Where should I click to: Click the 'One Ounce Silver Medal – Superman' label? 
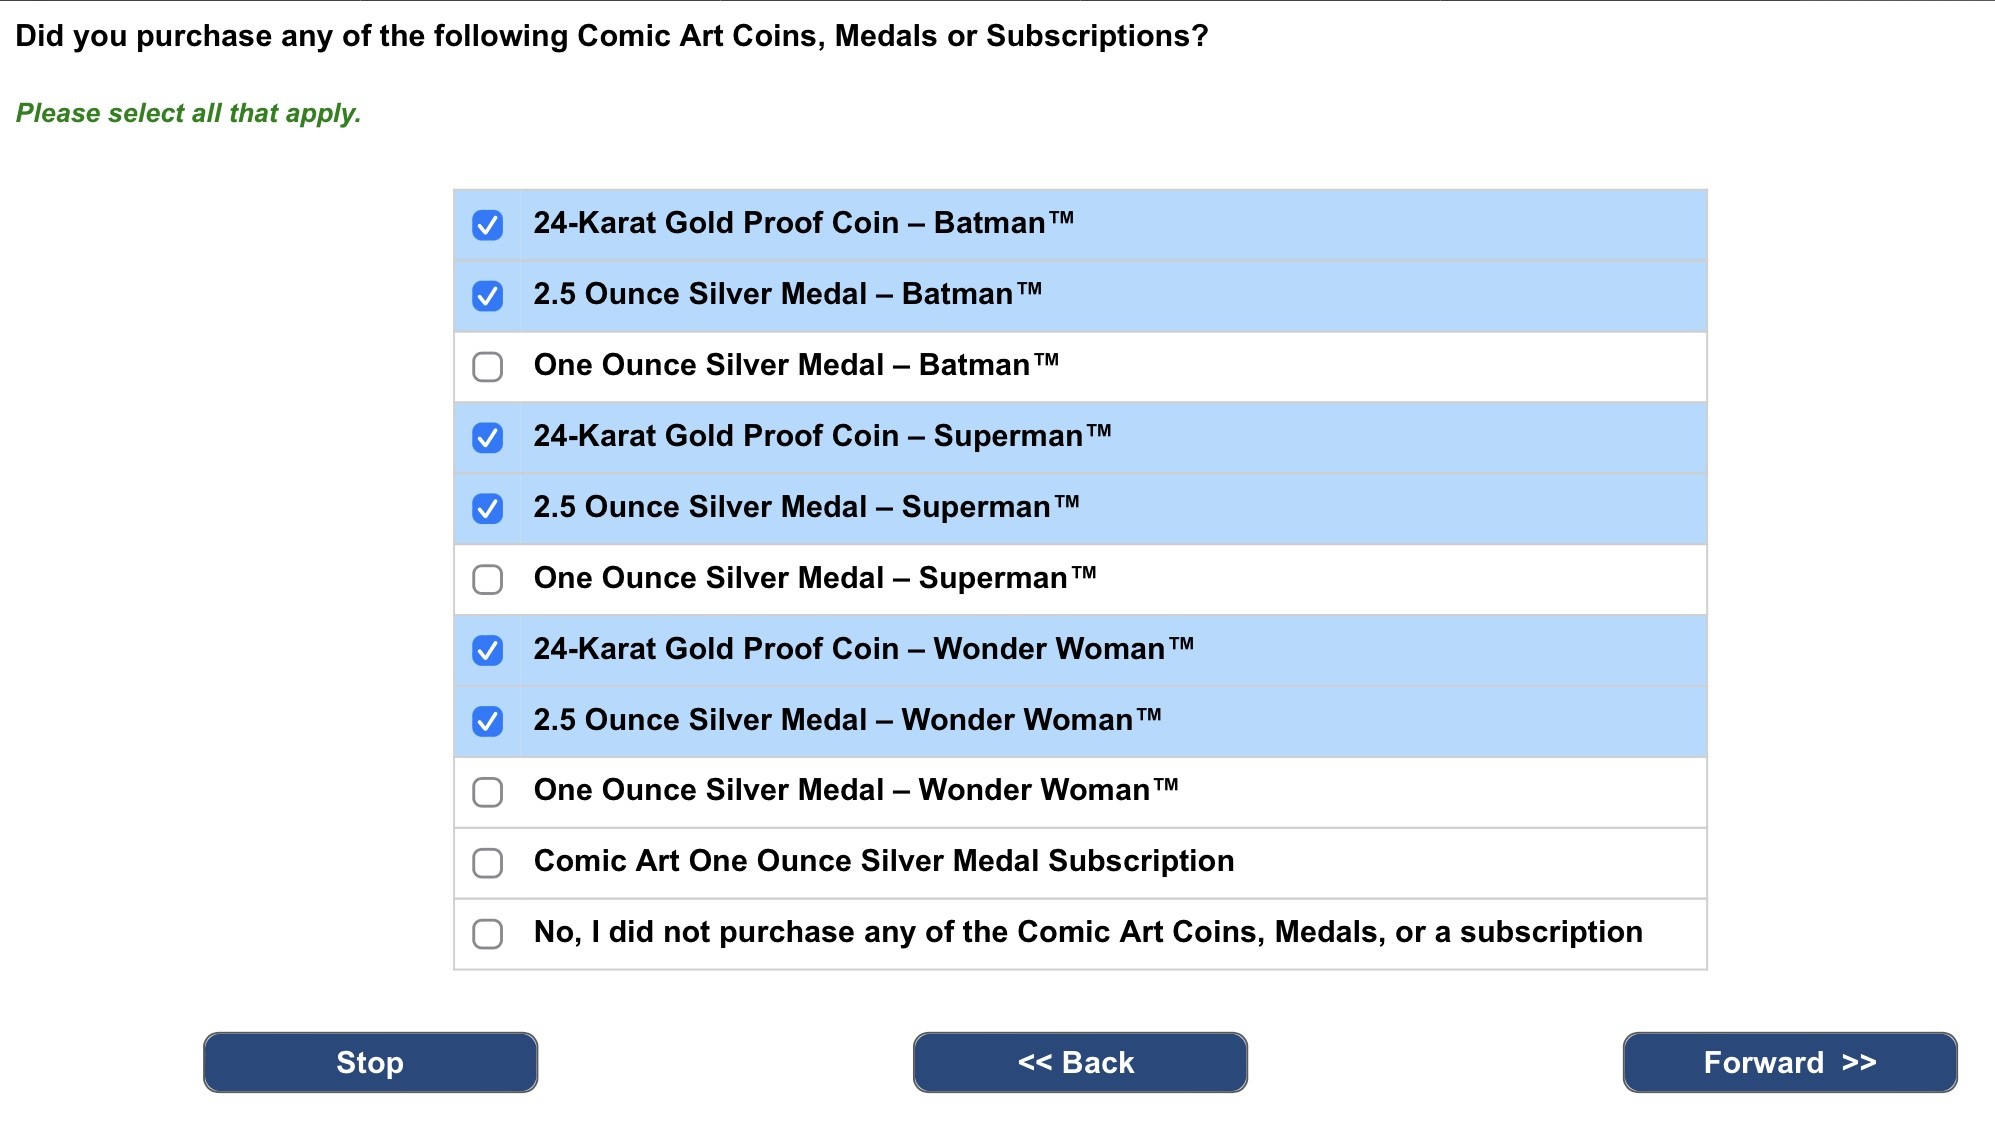tap(814, 578)
